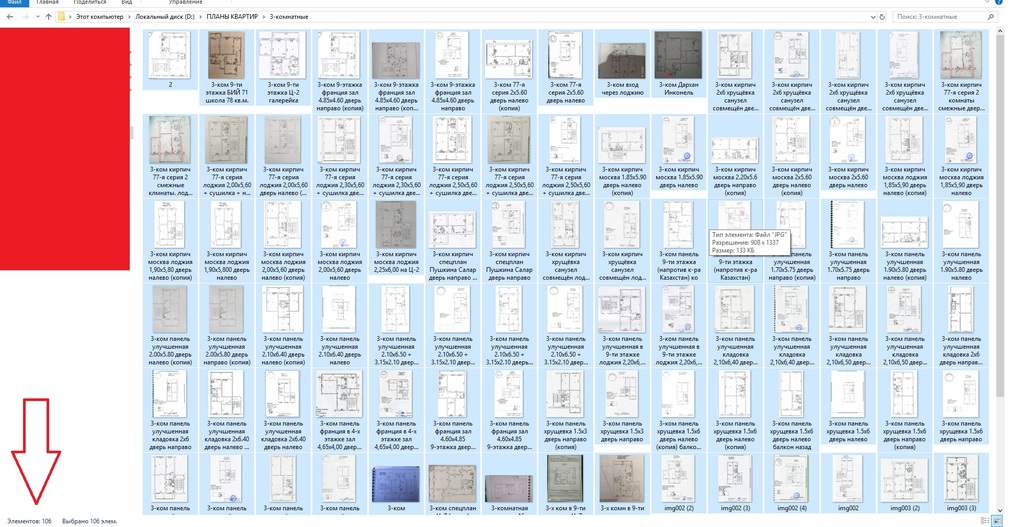This screenshot has height=527, width=1024.
Task: Open the Файл menu
Action: pyautogui.click(x=14, y=3)
